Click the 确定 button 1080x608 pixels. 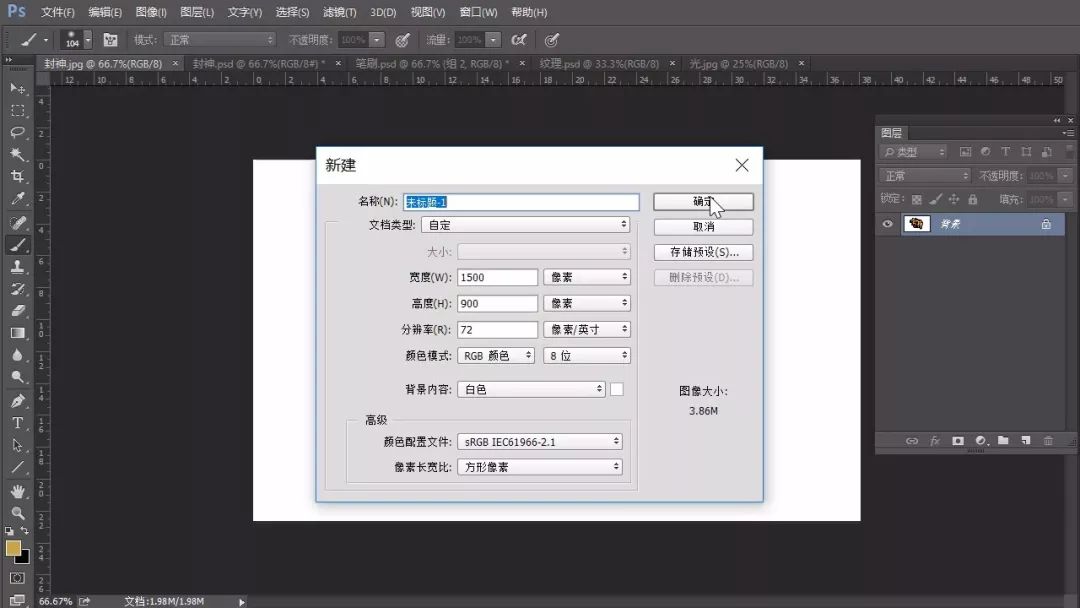click(703, 201)
